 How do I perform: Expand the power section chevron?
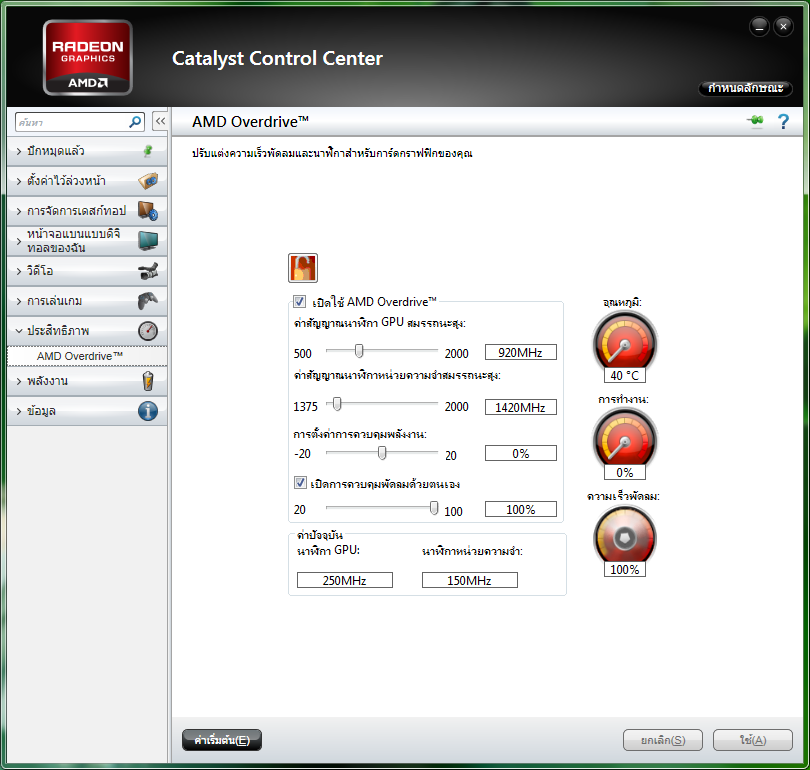(19, 381)
